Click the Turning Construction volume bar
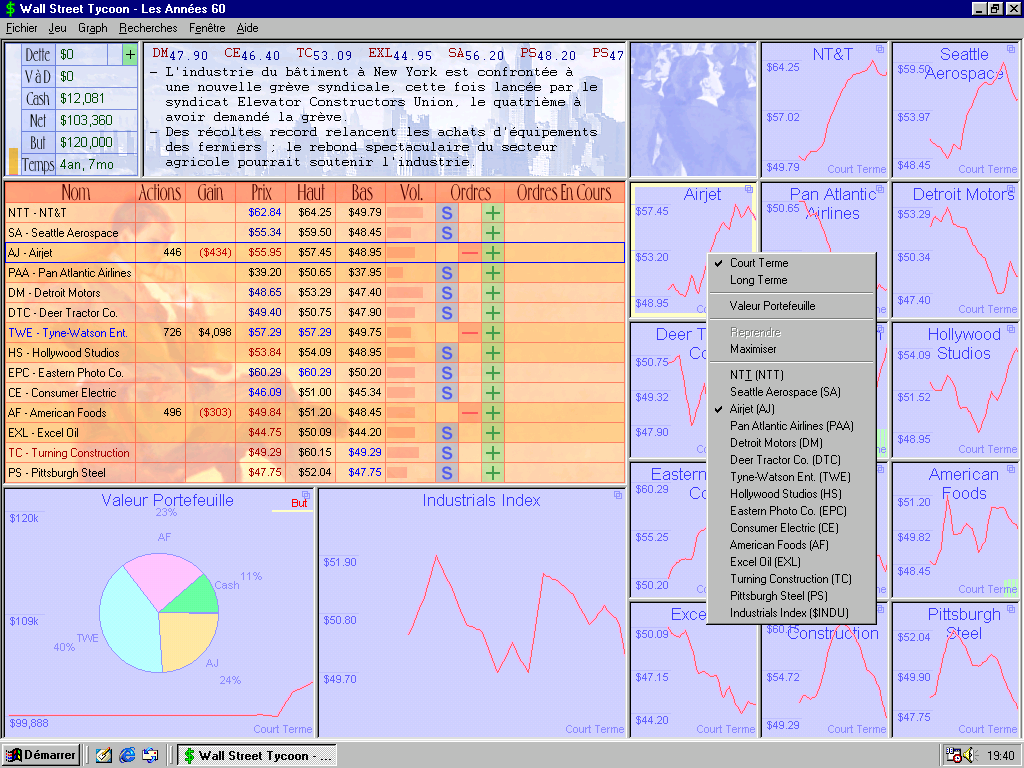This screenshot has width=1024, height=768. (403, 453)
